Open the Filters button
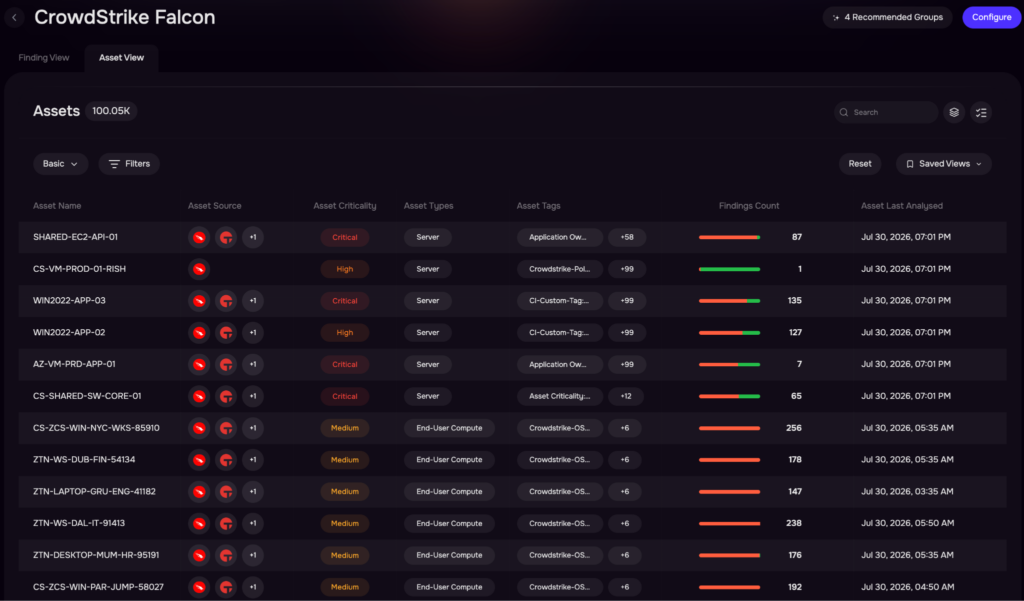Viewport: 1024px width, 601px height. click(129, 164)
